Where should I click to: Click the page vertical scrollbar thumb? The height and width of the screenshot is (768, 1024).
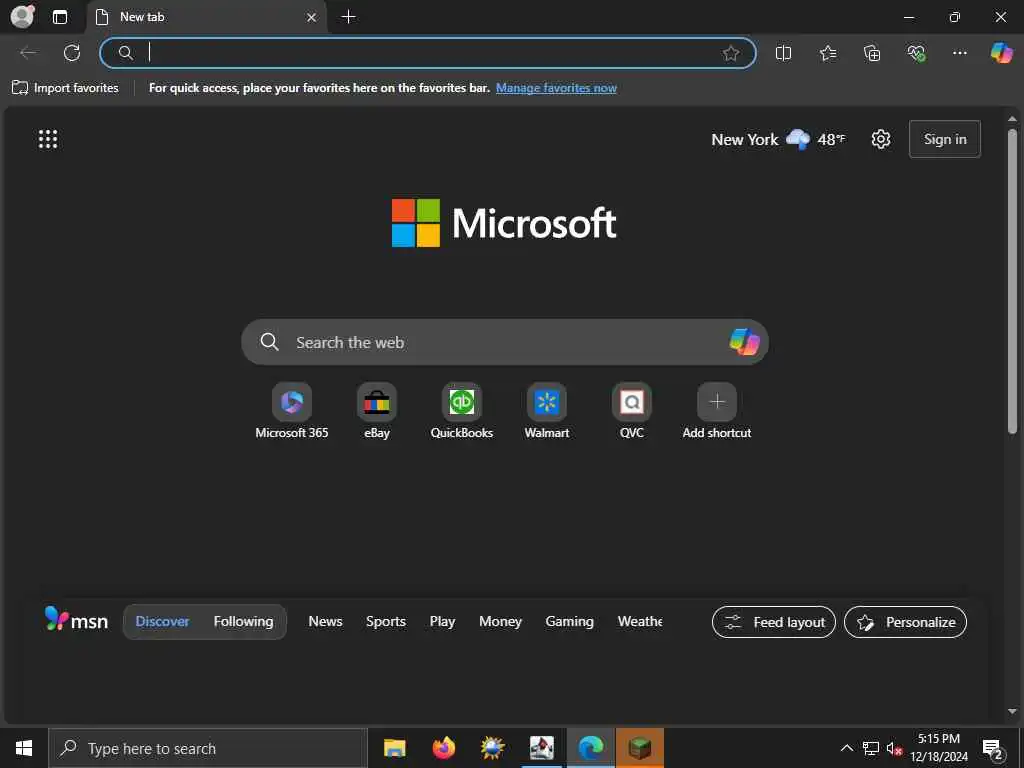(1012, 281)
